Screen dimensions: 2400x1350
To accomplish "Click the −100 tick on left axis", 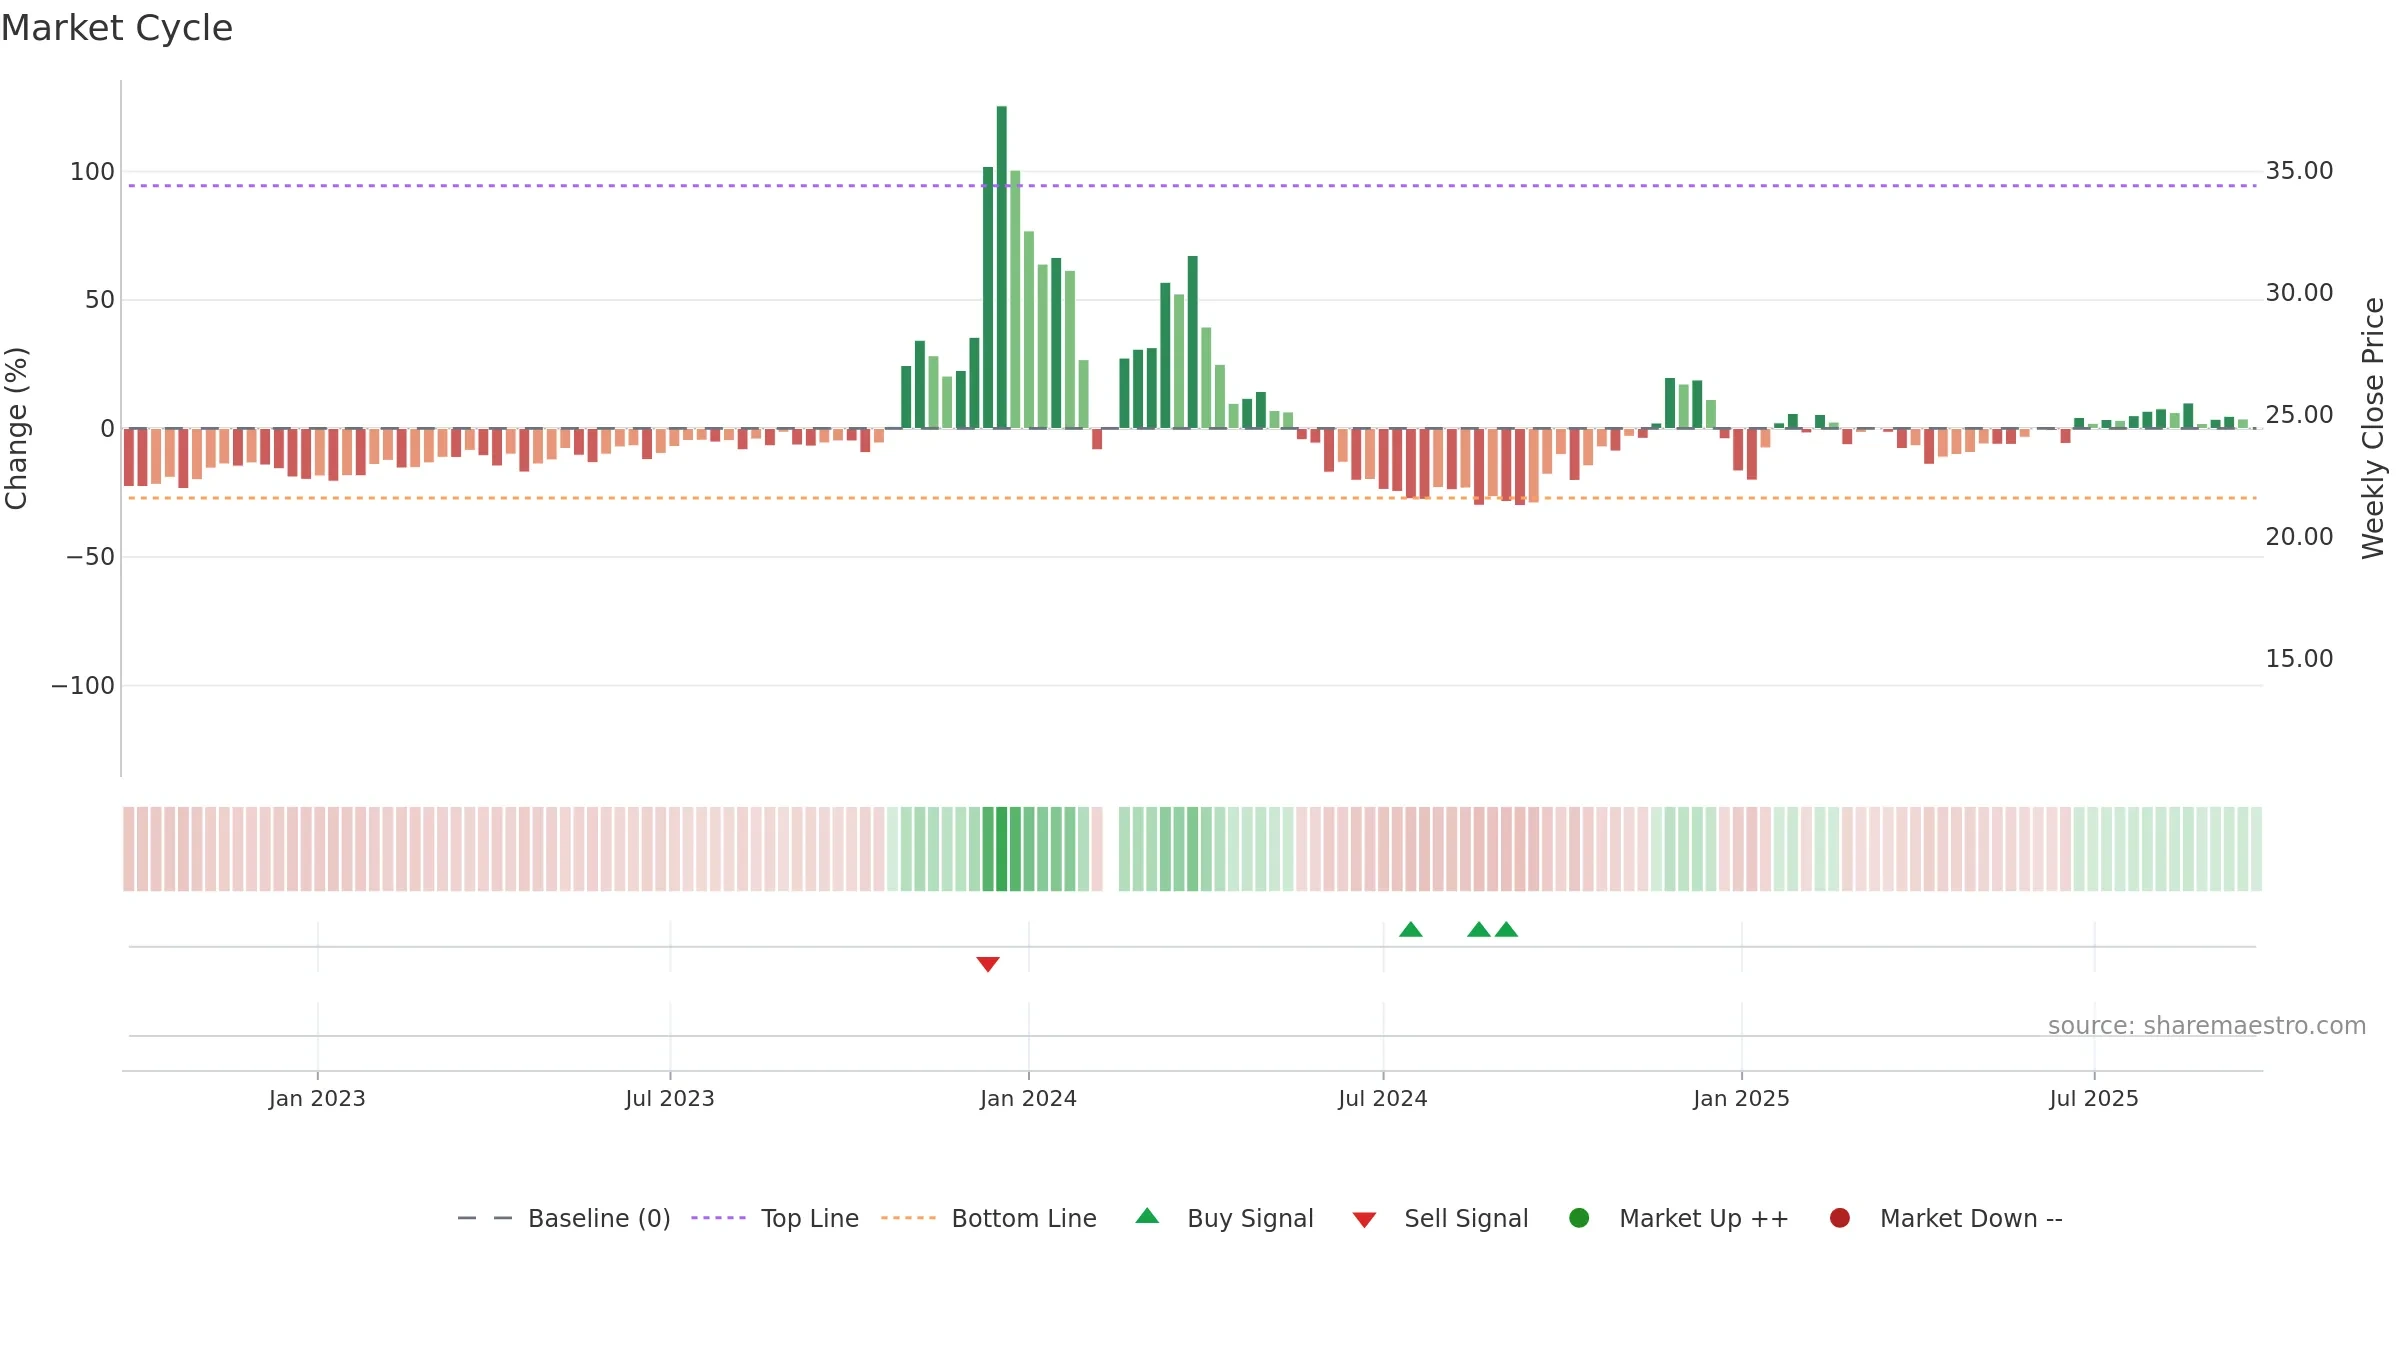I will pos(83,686).
